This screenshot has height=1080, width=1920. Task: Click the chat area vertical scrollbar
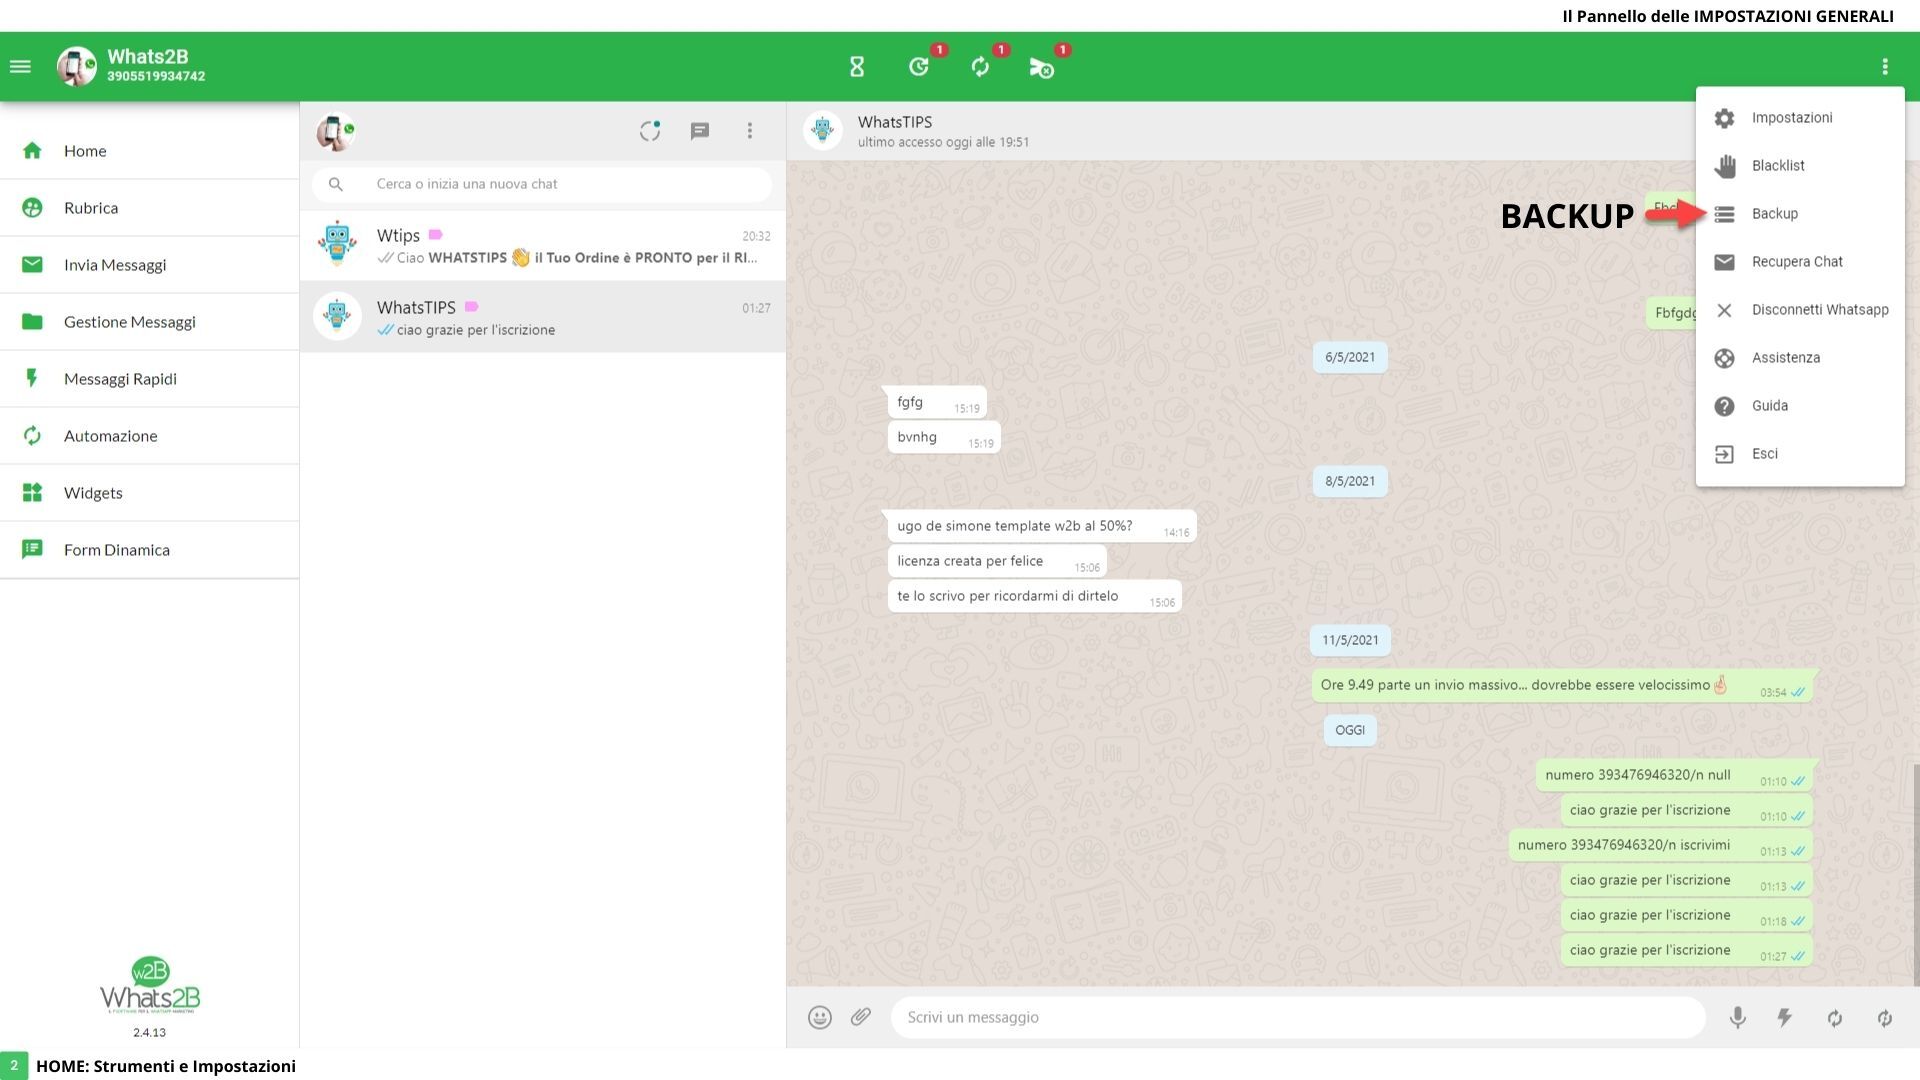pos(1916,875)
